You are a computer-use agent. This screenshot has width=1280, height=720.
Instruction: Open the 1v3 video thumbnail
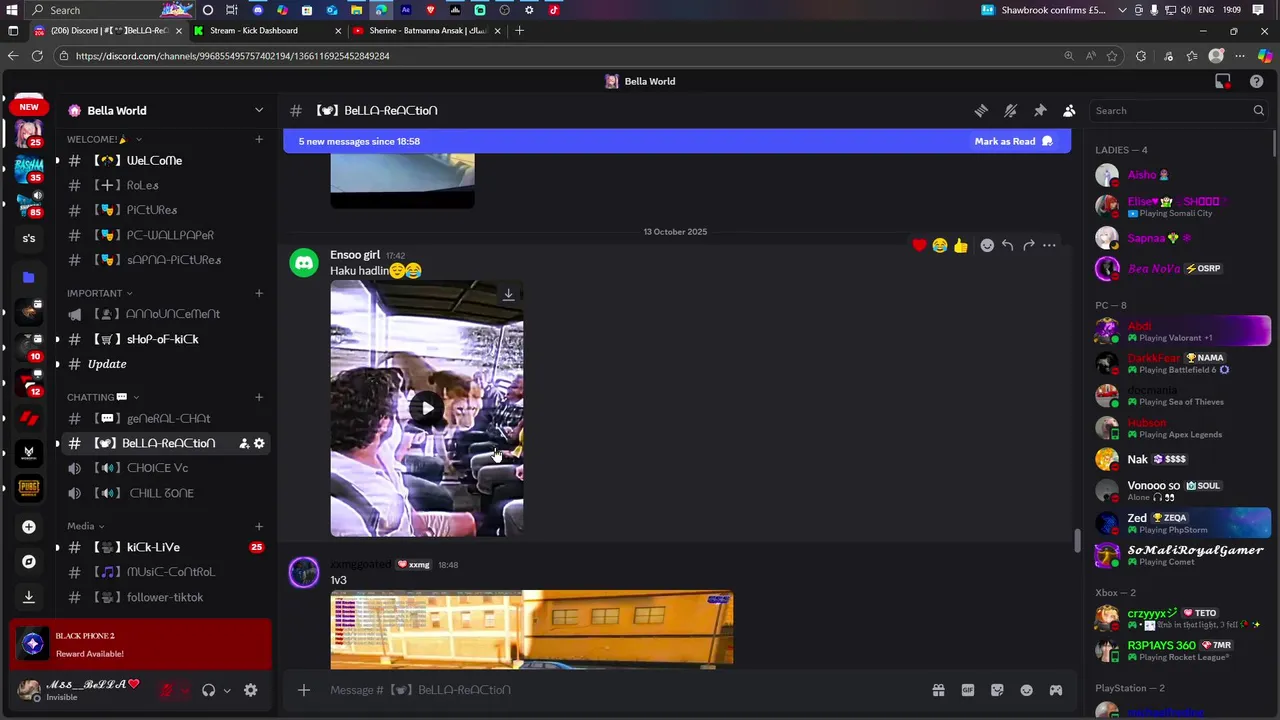[x=532, y=629]
